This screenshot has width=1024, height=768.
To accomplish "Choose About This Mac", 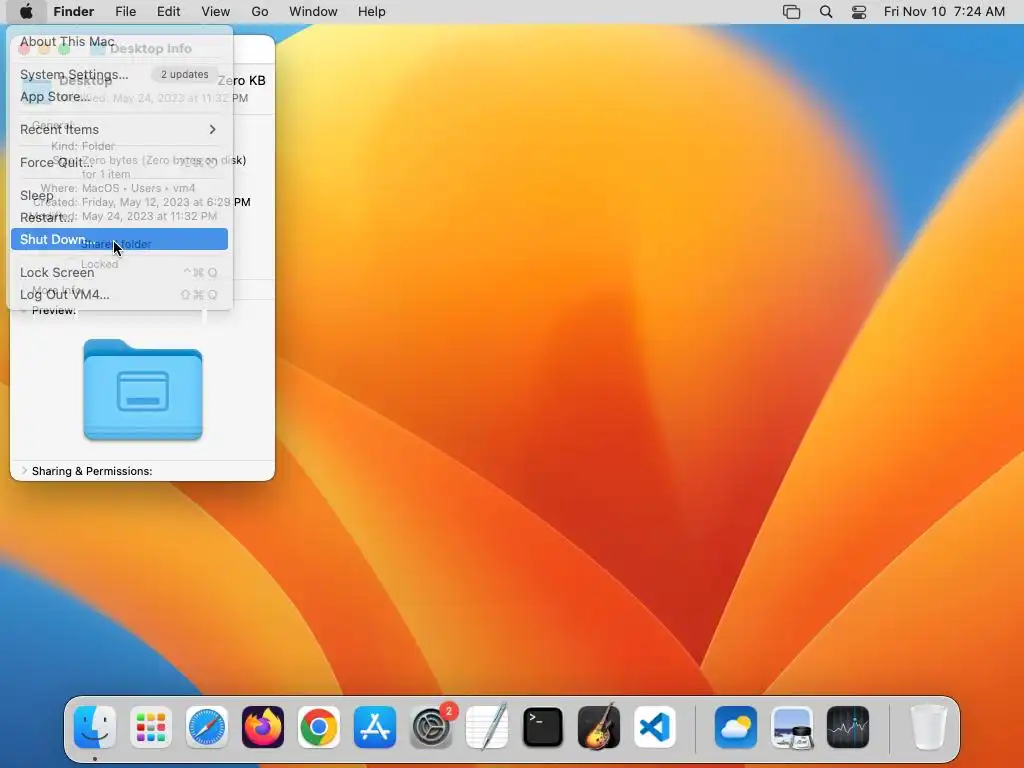I will [120, 41].
